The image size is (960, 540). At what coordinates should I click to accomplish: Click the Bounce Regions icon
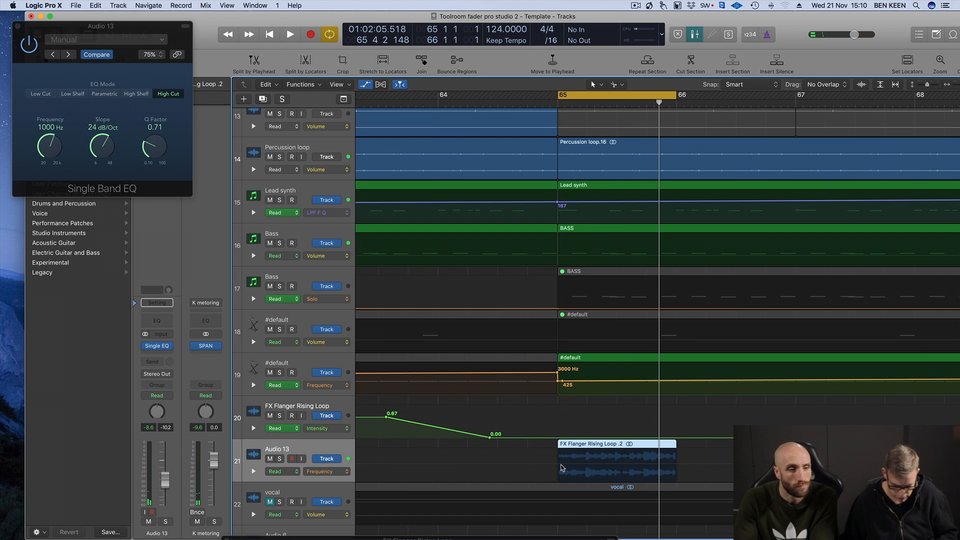click(457, 63)
